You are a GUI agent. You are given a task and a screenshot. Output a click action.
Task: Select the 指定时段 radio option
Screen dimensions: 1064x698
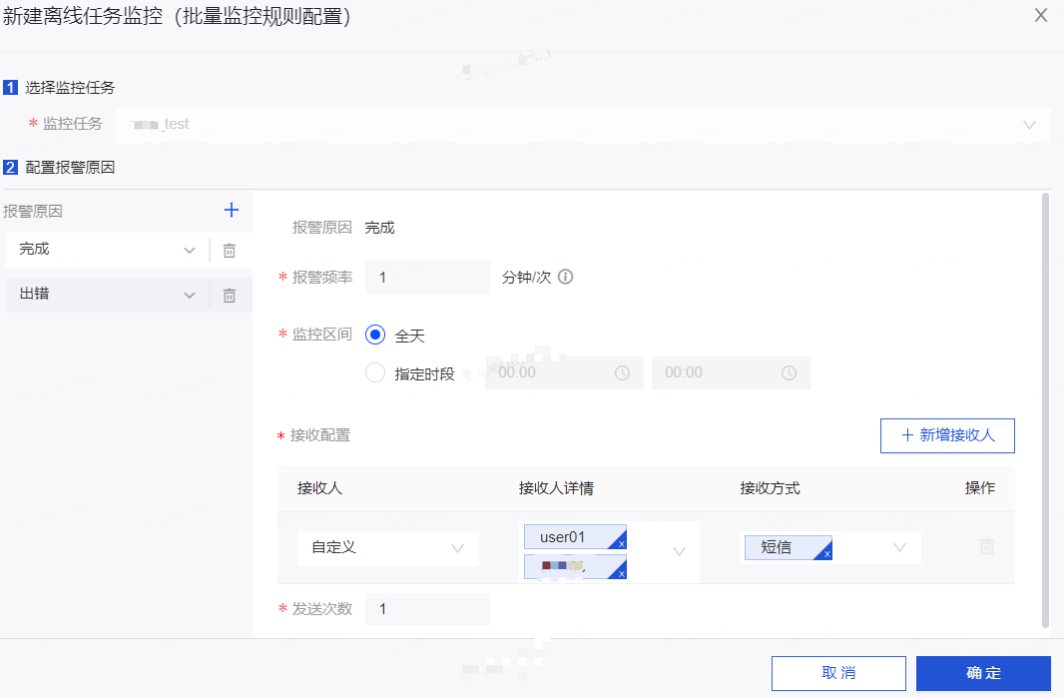(x=376, y=373)
